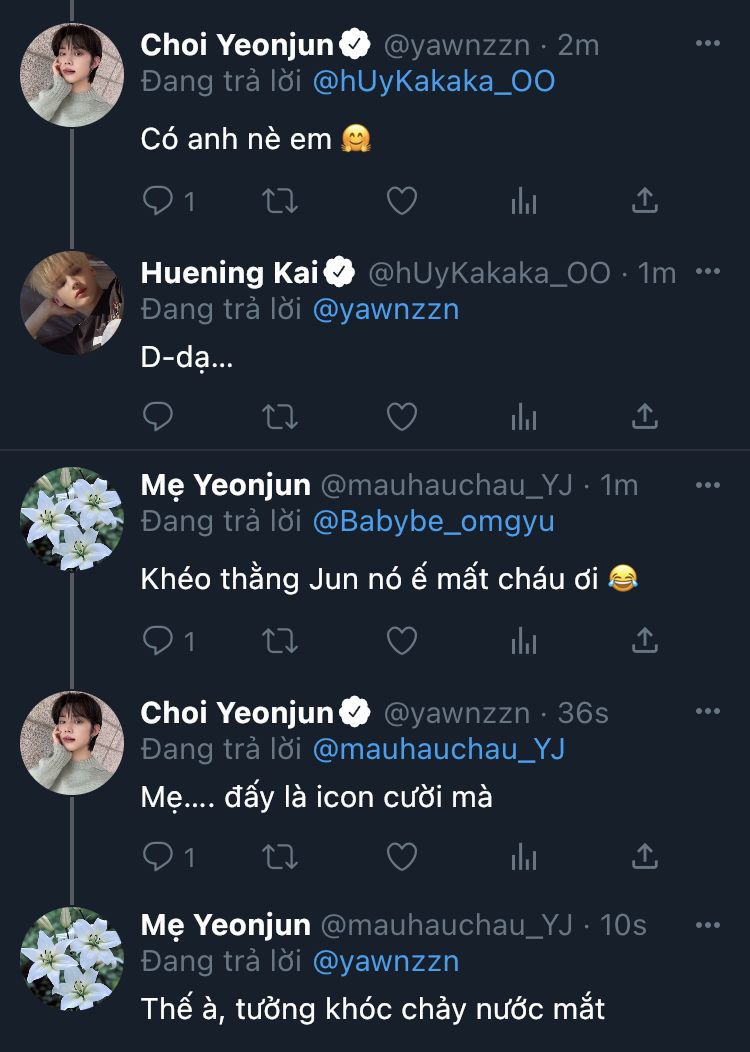This screenshot has width=750, height=1052.
Task: Like the "Có anh nè em" tweet
Action: [x=401, y=201]
